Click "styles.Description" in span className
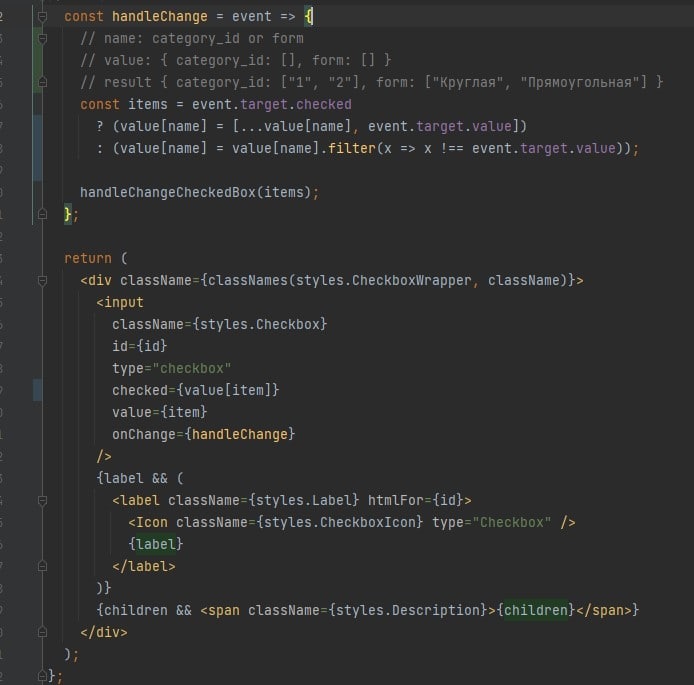This screenshot has height=685, width=694. pos(411,611)
